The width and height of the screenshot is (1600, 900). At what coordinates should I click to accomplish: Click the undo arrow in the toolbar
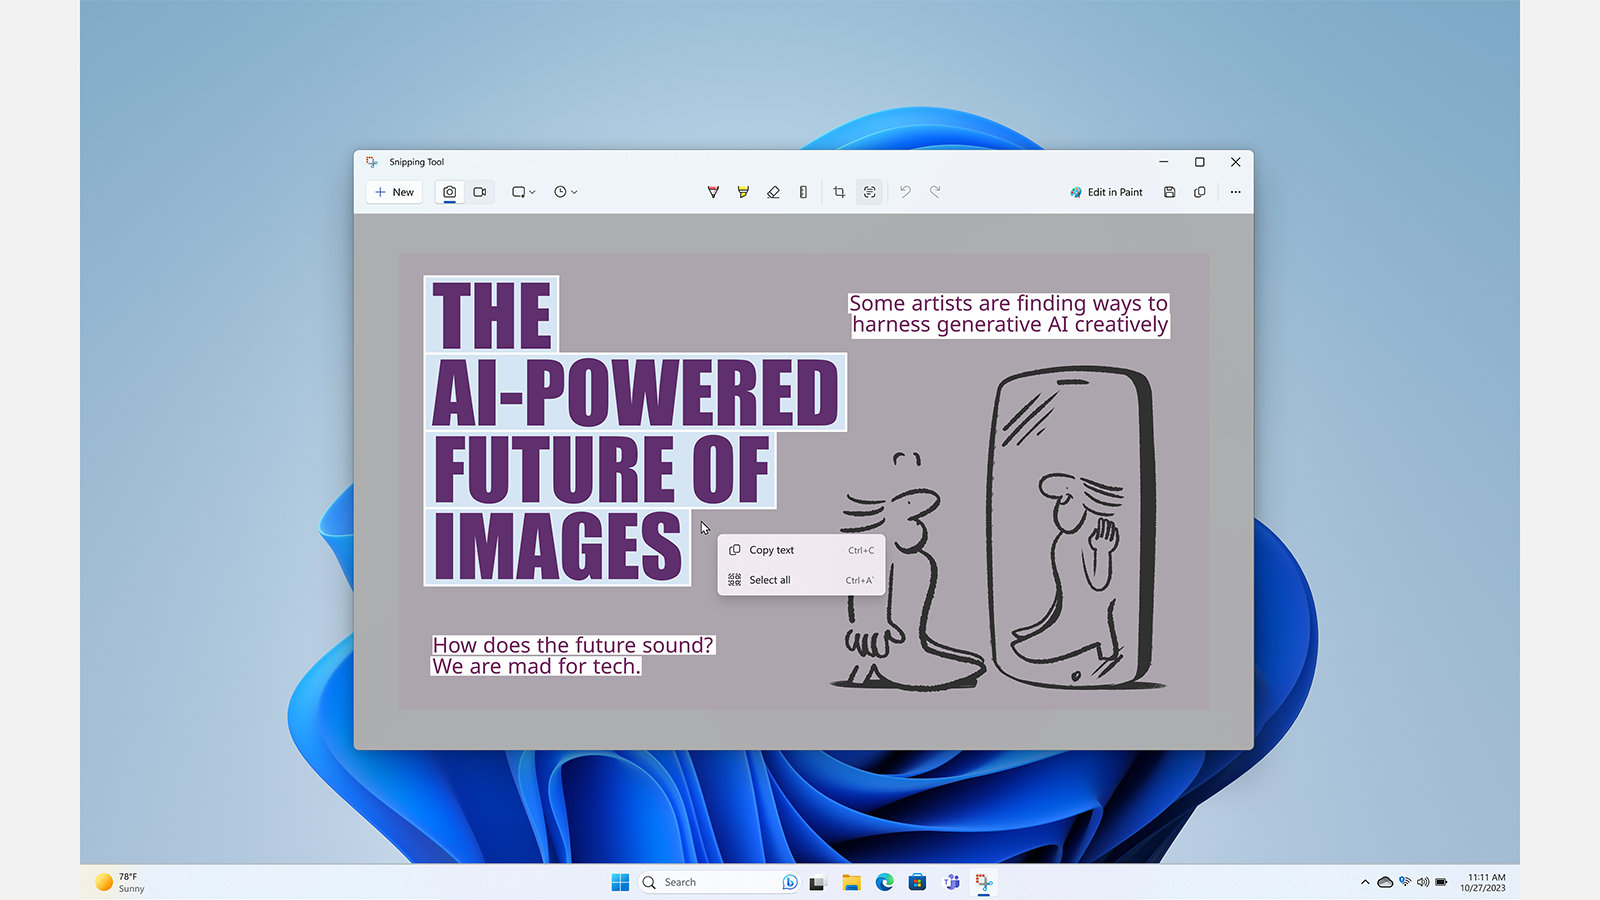(x=905, y=192)
